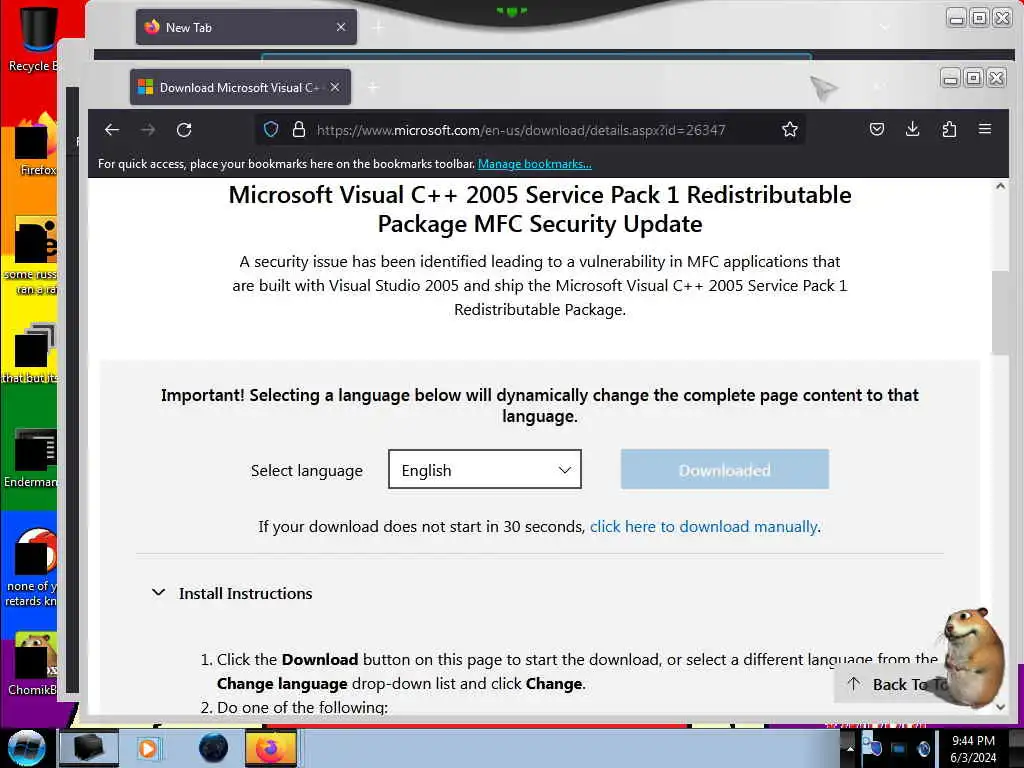Open tracking protection shield in address bar
The width and height of the screenshot is (1024, 768).
click(271, 129)
